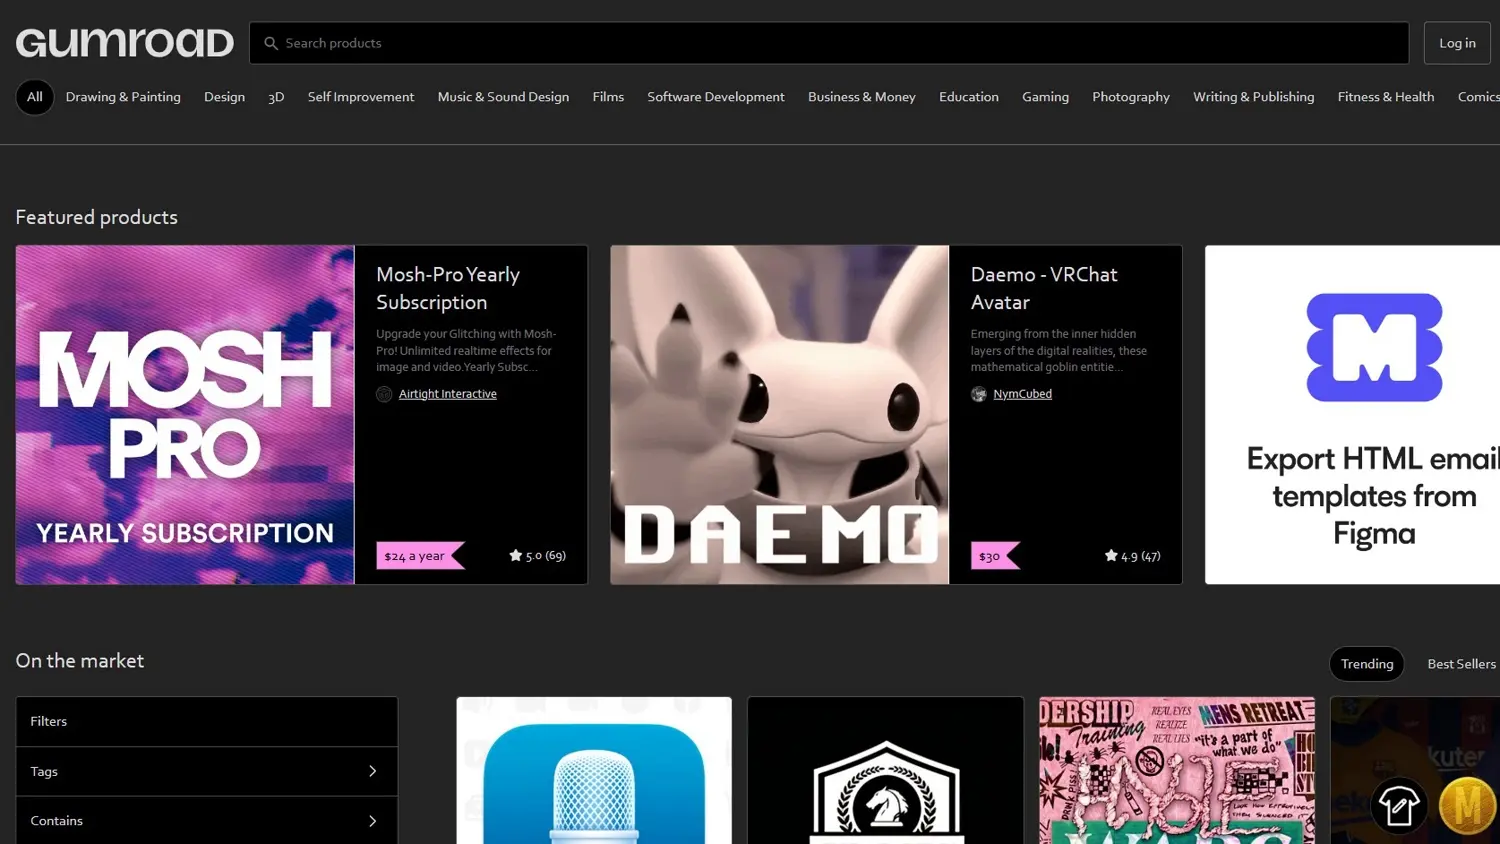This screenshot has height=844, width=1500.
Task: Focus the Search products field
Action: coord(829,43)
